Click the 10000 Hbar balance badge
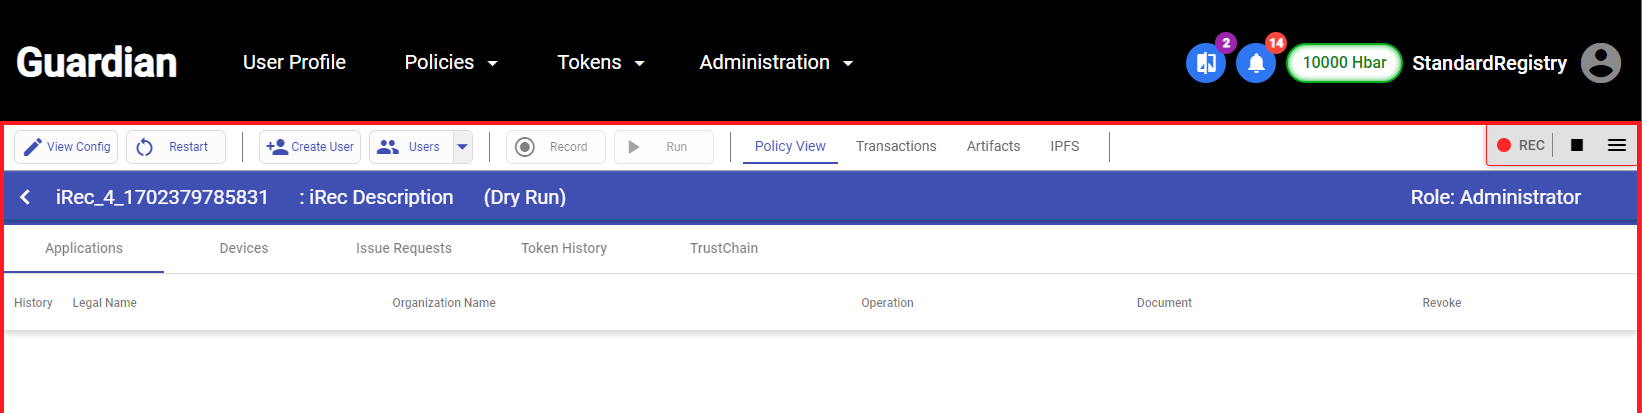Image resolution: width=1642 pixels, height=413 pixels. coord(1343,63)
